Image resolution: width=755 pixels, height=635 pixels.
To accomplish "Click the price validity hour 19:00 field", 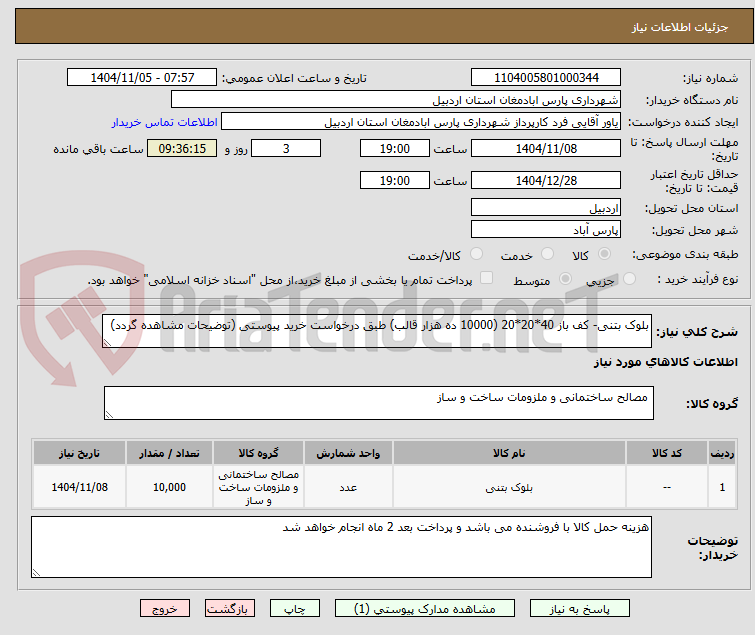I will coord(394,181).
